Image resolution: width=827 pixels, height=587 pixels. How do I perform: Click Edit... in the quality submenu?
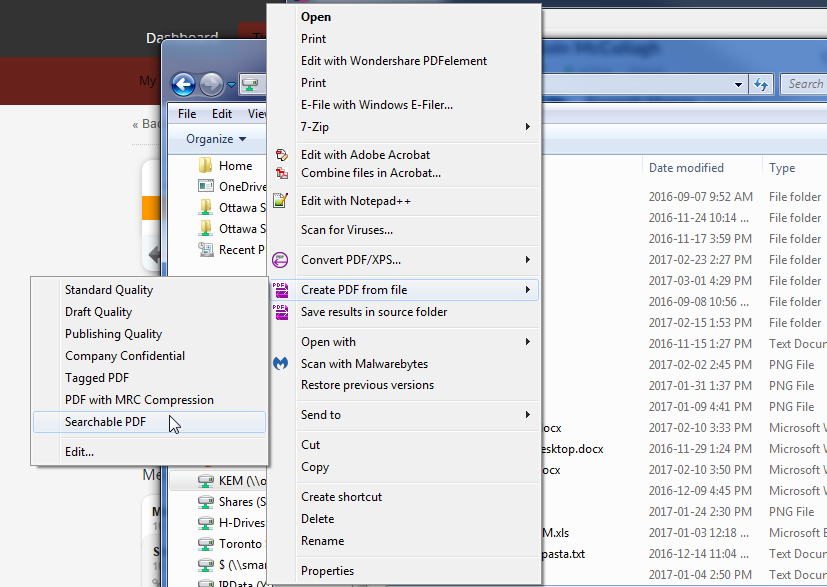point(79,452)
